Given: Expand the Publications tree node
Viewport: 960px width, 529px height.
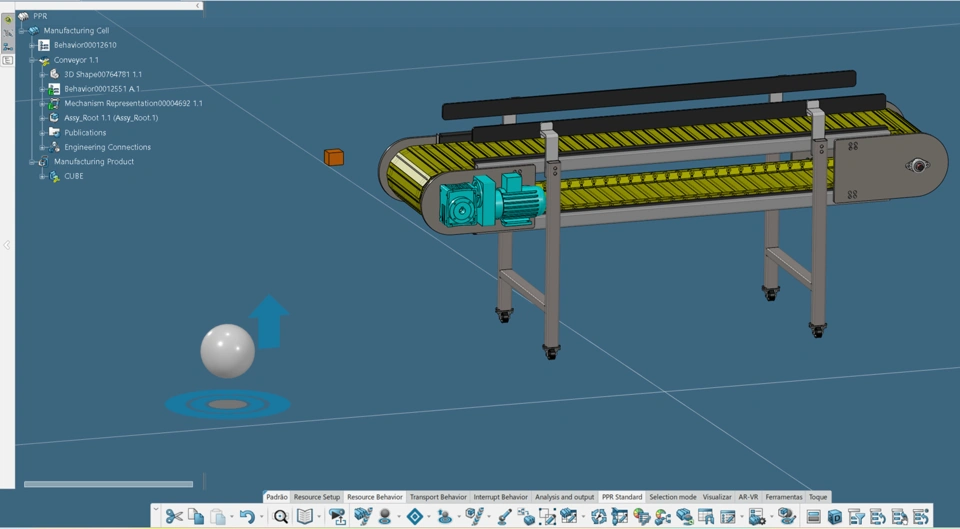Looking at the screenshot, I should (x=43, y=133).
